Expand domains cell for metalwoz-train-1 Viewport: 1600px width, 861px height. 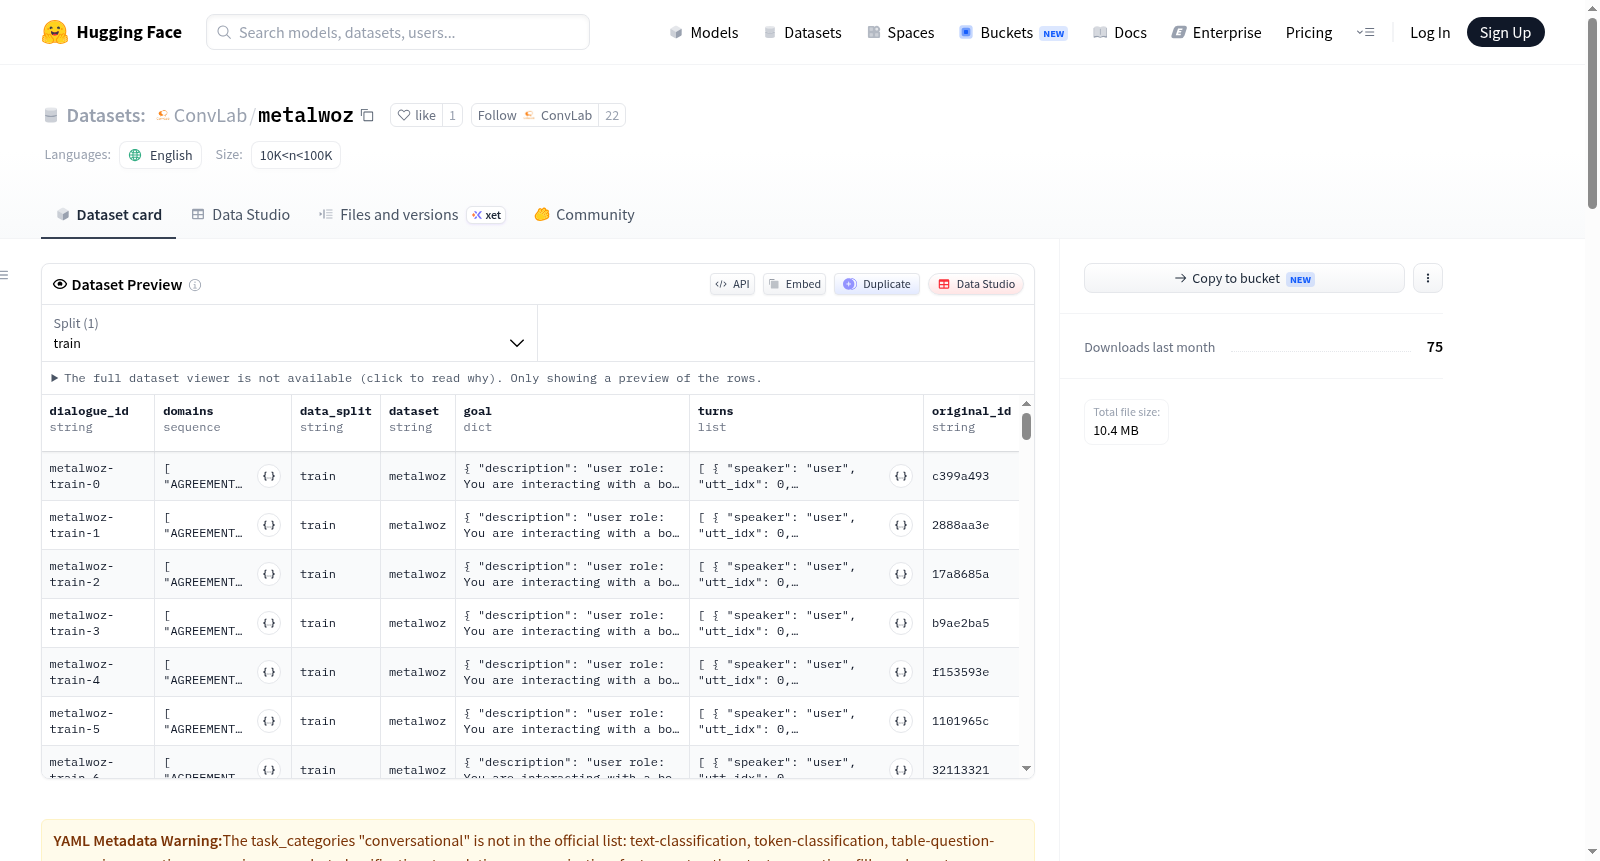[x=269, y=525]
